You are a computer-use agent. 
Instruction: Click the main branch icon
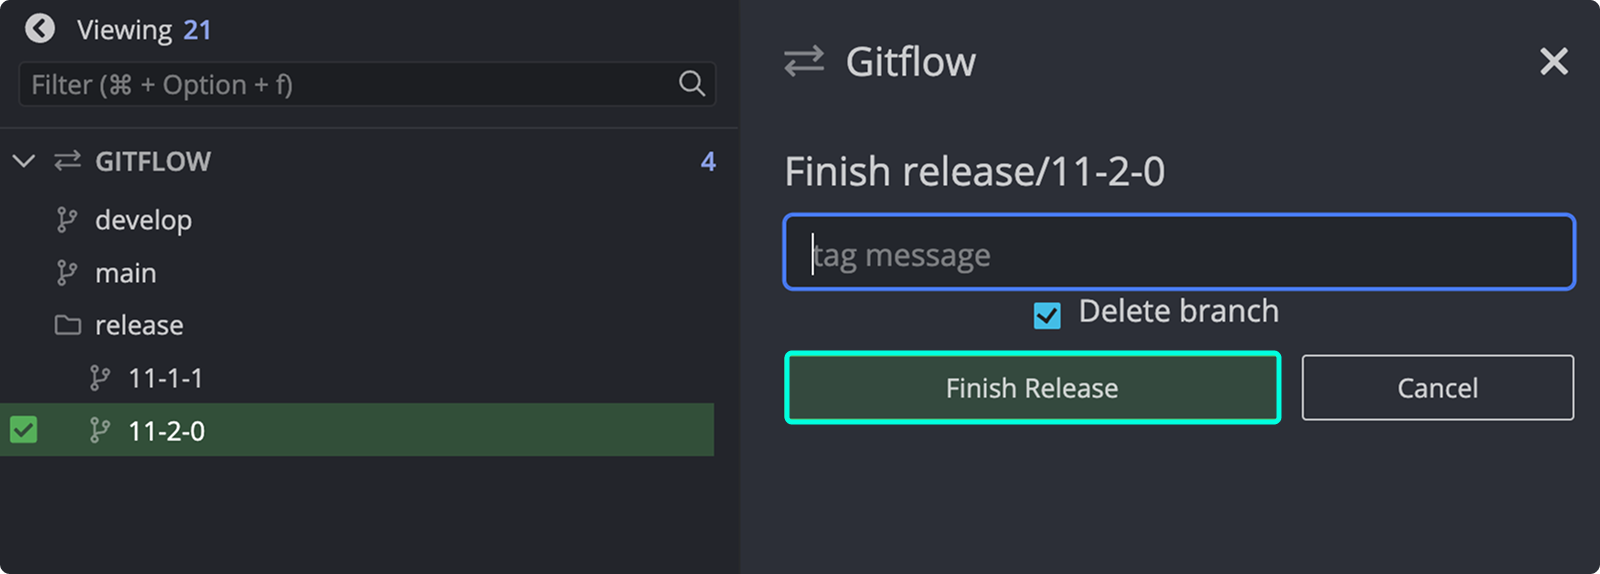coord(67,273)
